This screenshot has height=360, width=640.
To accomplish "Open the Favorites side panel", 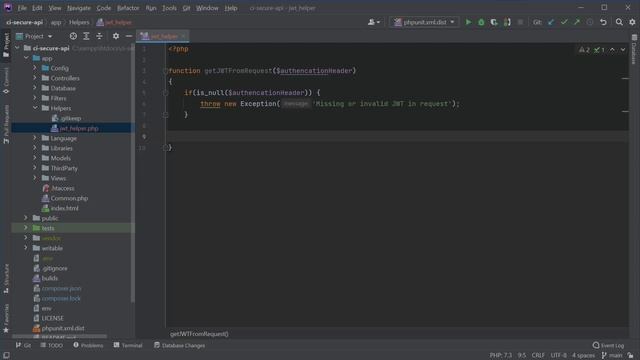I will (x=6, y=318).
